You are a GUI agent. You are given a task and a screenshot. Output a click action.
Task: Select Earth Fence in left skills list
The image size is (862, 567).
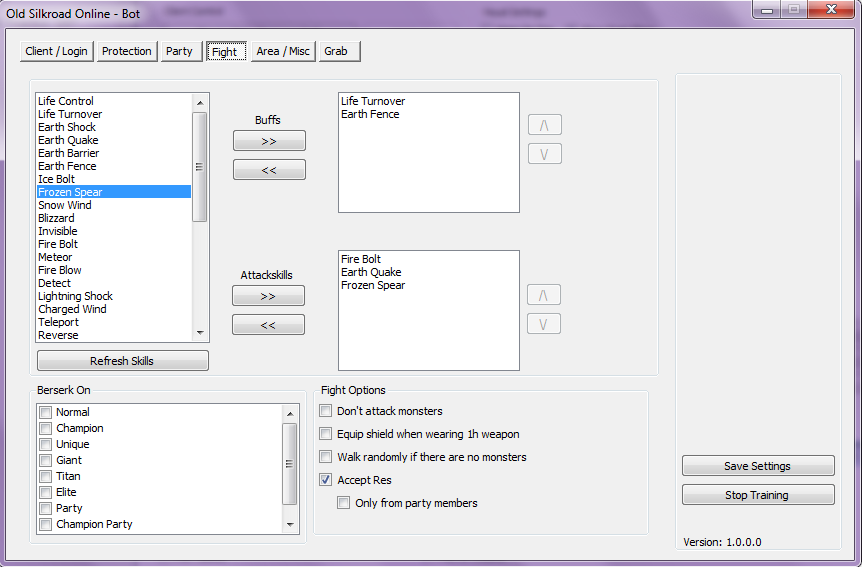click(x=114, y=166)
